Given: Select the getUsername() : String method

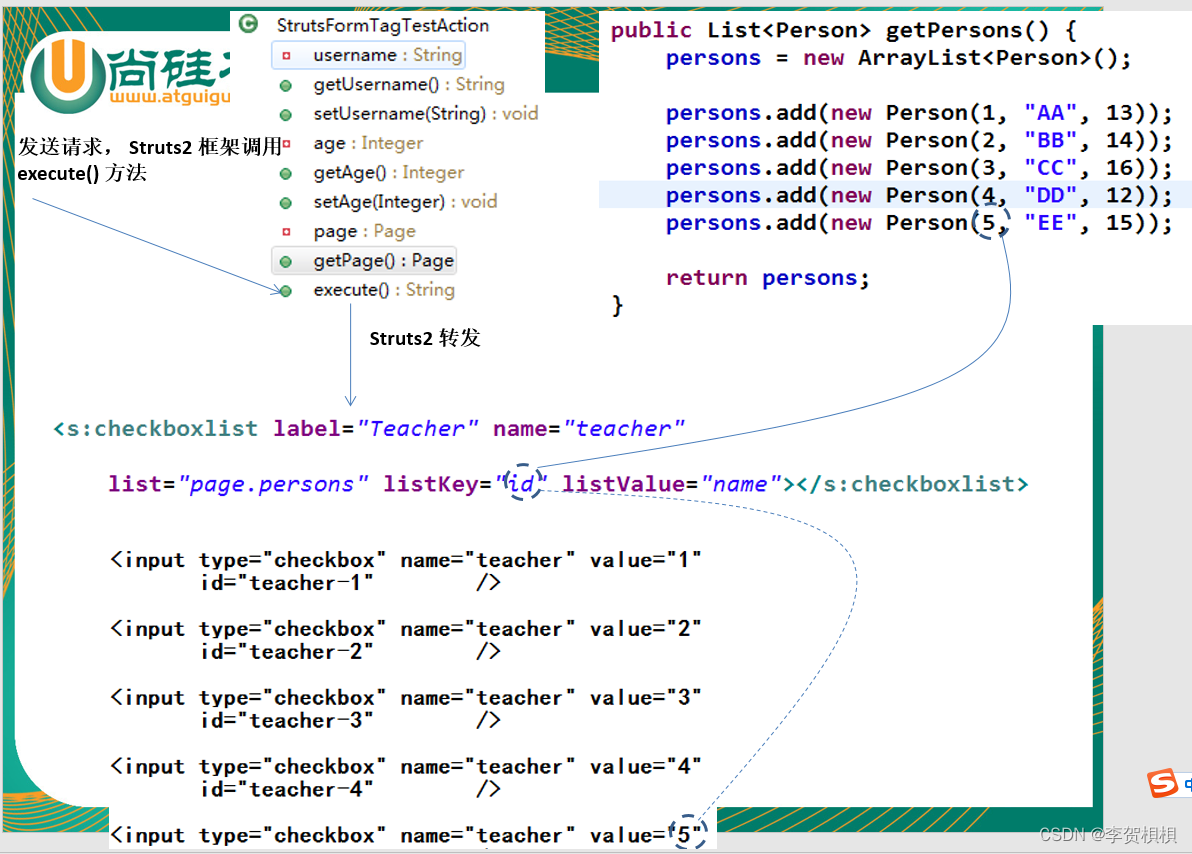Looking at the screenshot, I should [409, 85].
